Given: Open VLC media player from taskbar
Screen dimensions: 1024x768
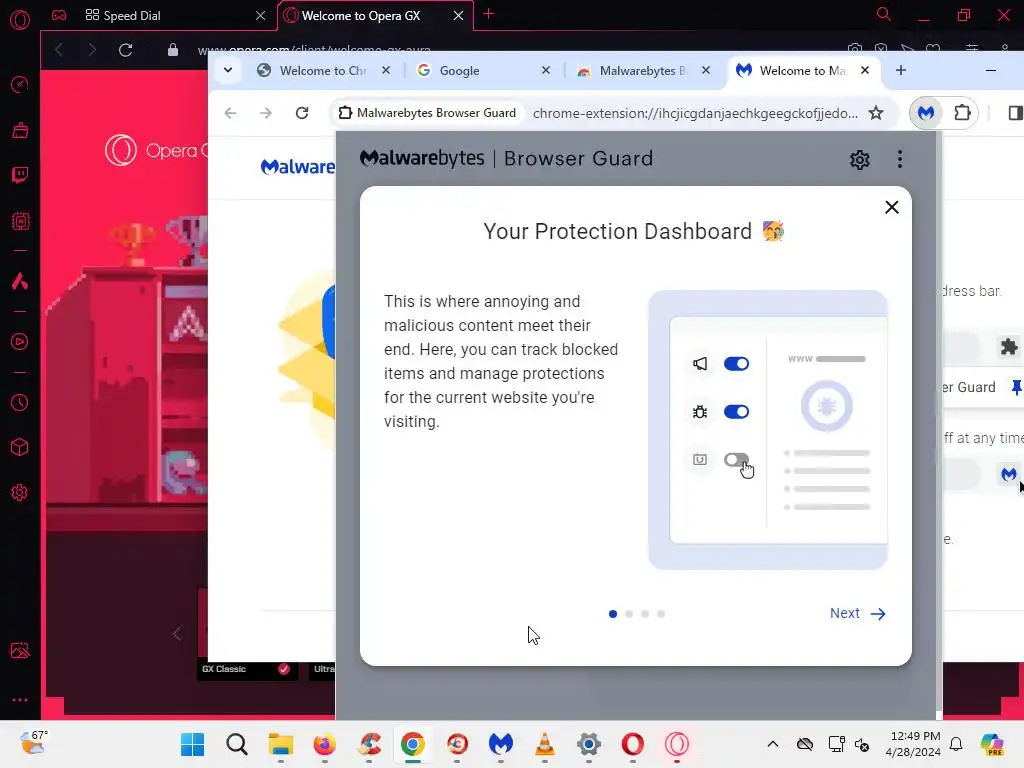Looking at the screenshot, I should point(545,744).
